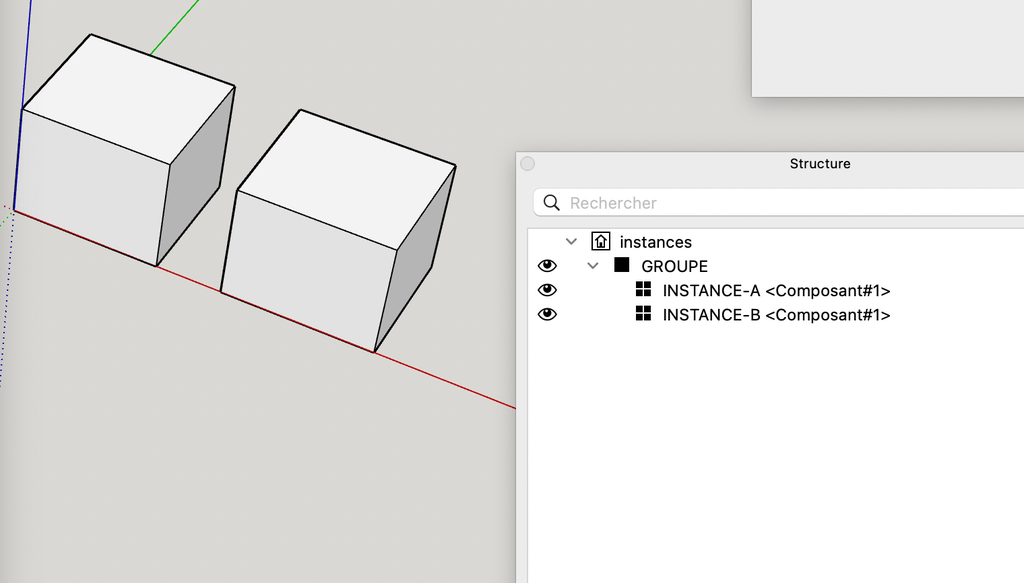Hide the GROUPE row with its eye icon
The image size is (1024, 583).
click(547, 266)
